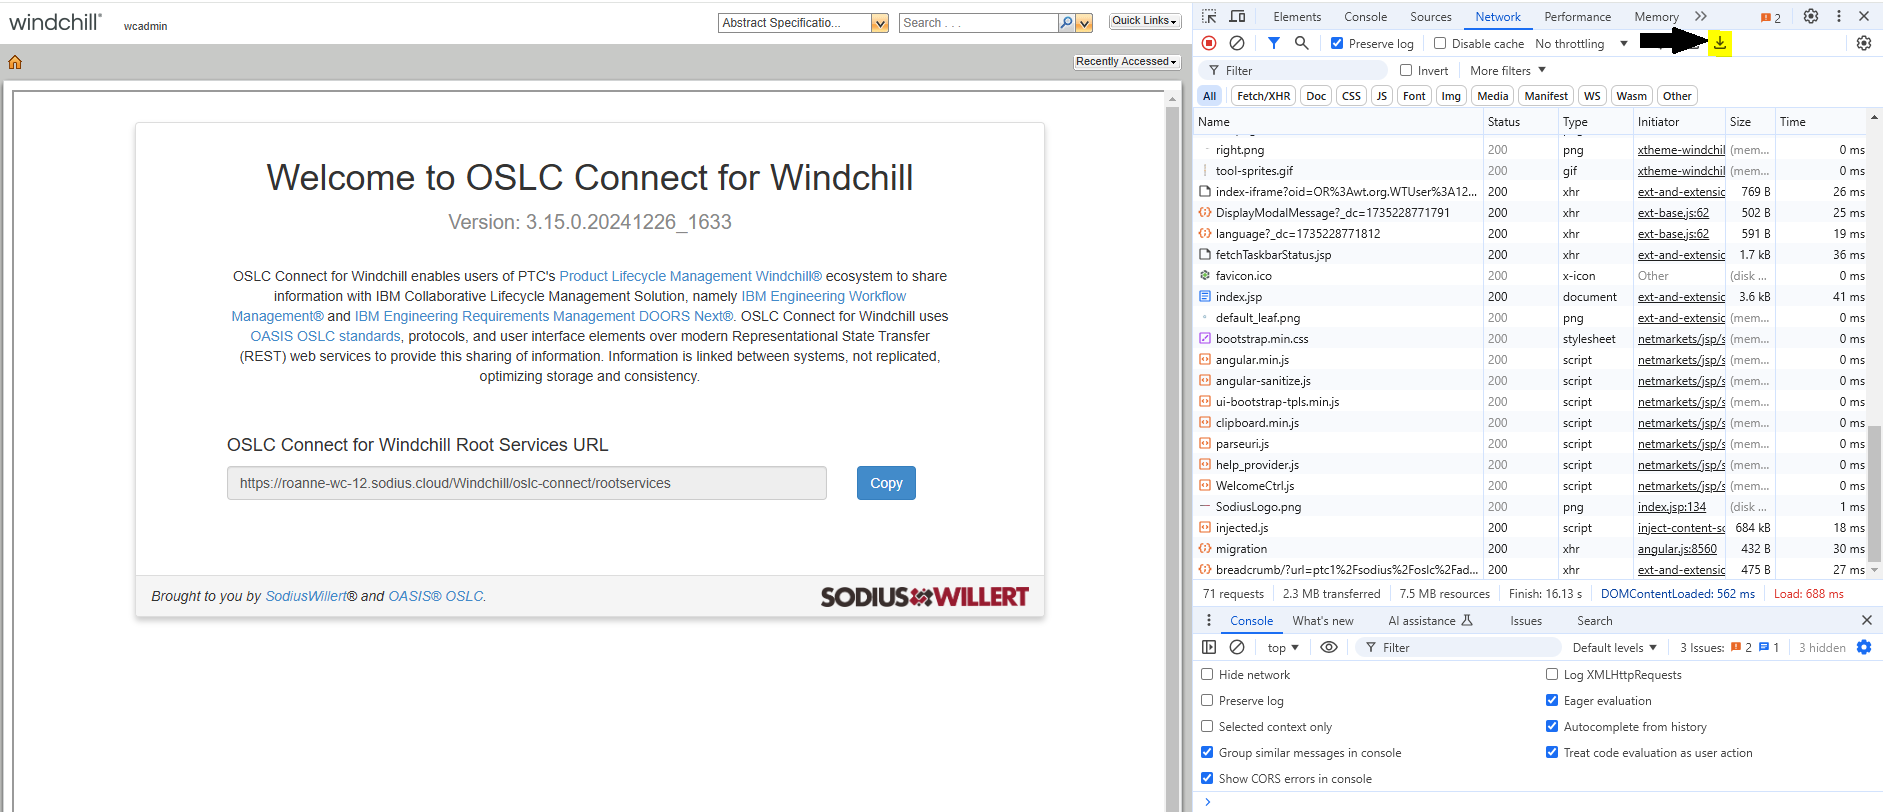Switch to the Sources tab
Screen dimensions: 1883x812
point(1431,16)
